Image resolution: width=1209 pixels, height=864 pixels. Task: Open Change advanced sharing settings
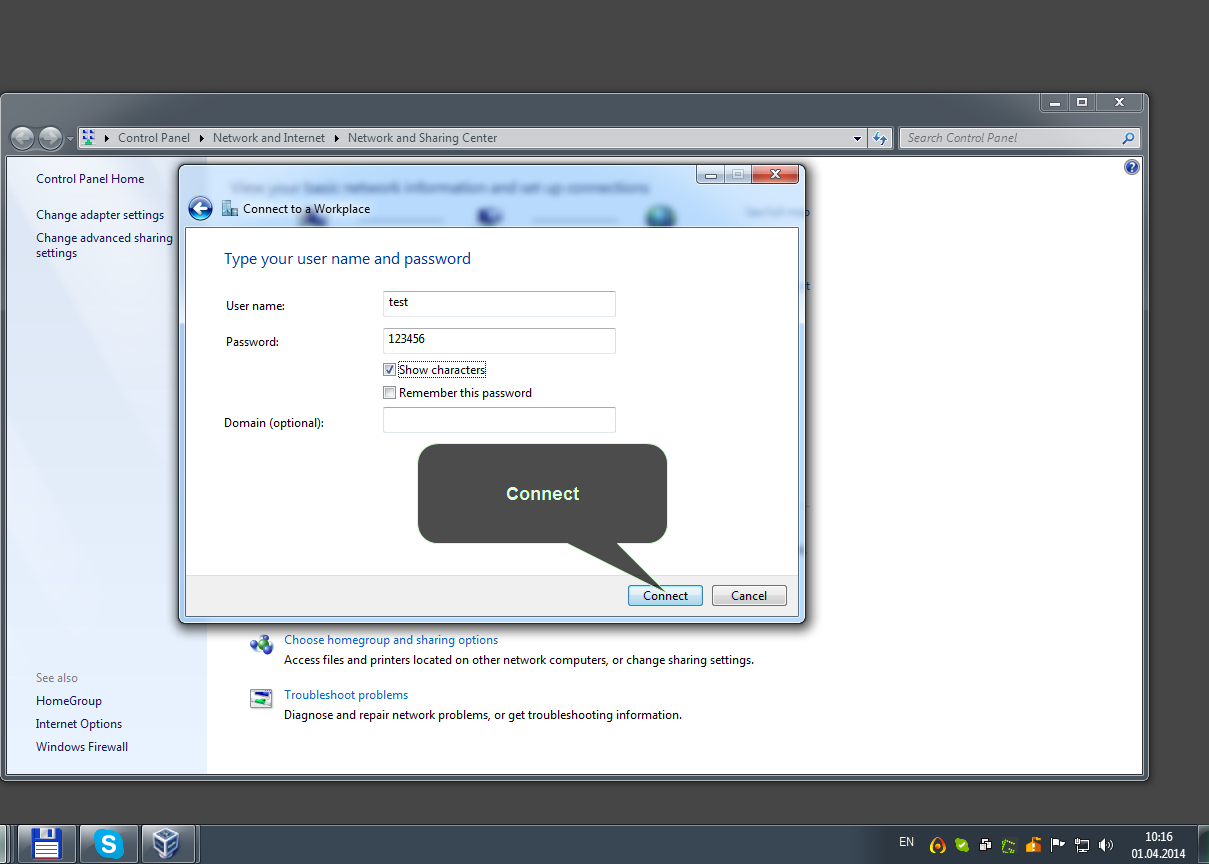(104, 245)
